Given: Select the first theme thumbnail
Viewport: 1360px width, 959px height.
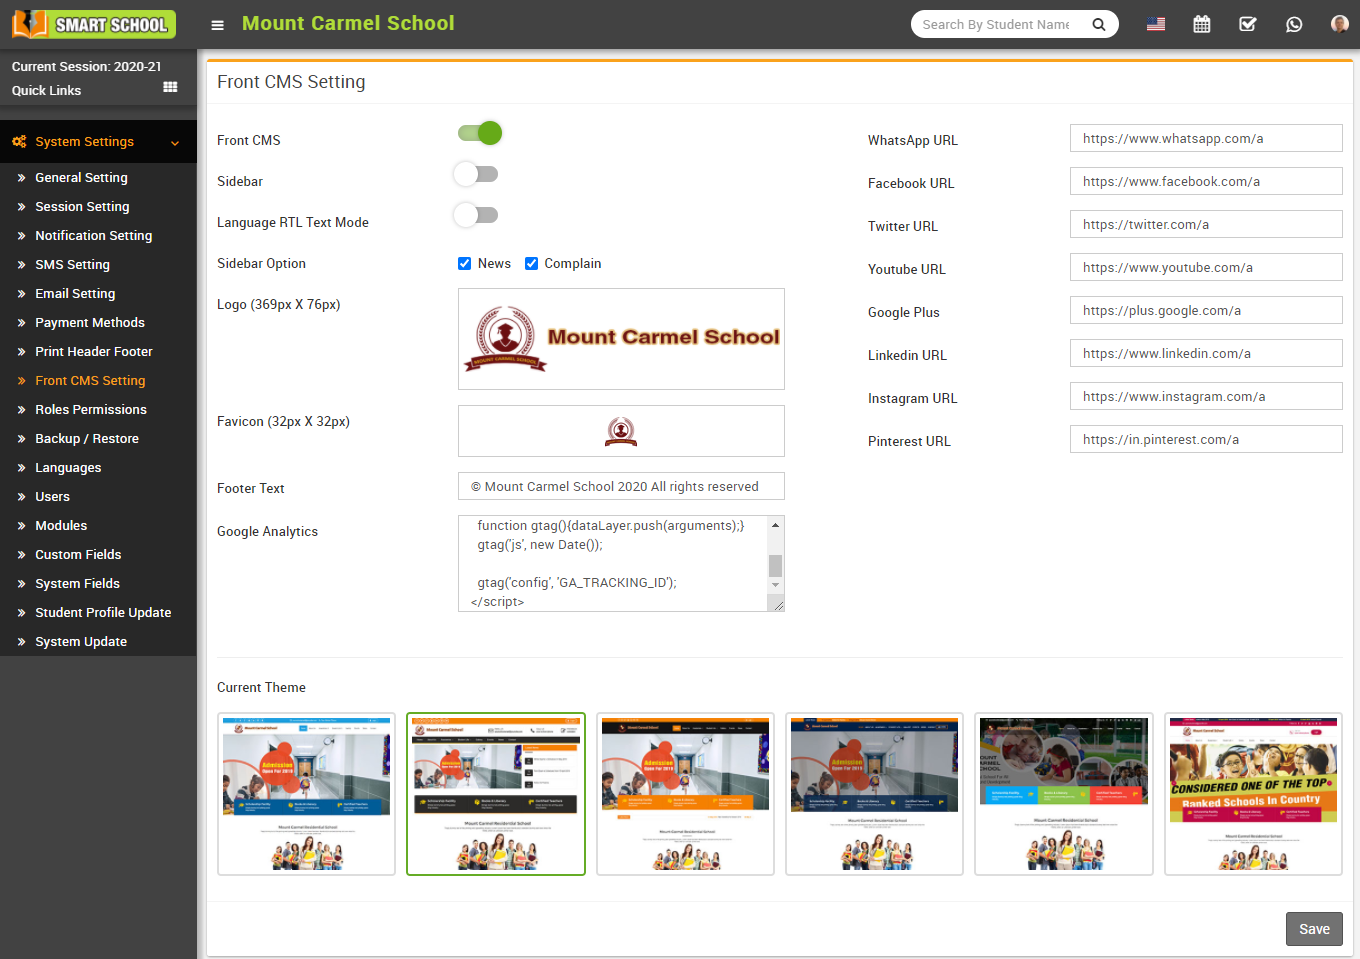Looking at the screenshot, I should click(x=306, y=794).
